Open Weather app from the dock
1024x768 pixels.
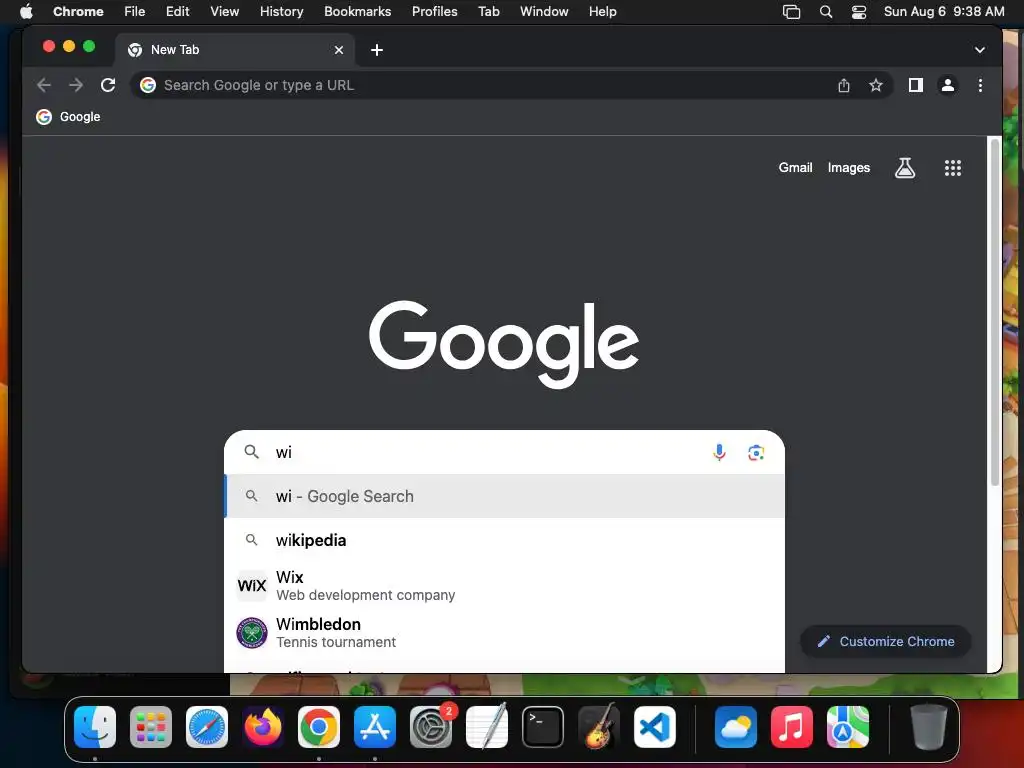(735, 727)
